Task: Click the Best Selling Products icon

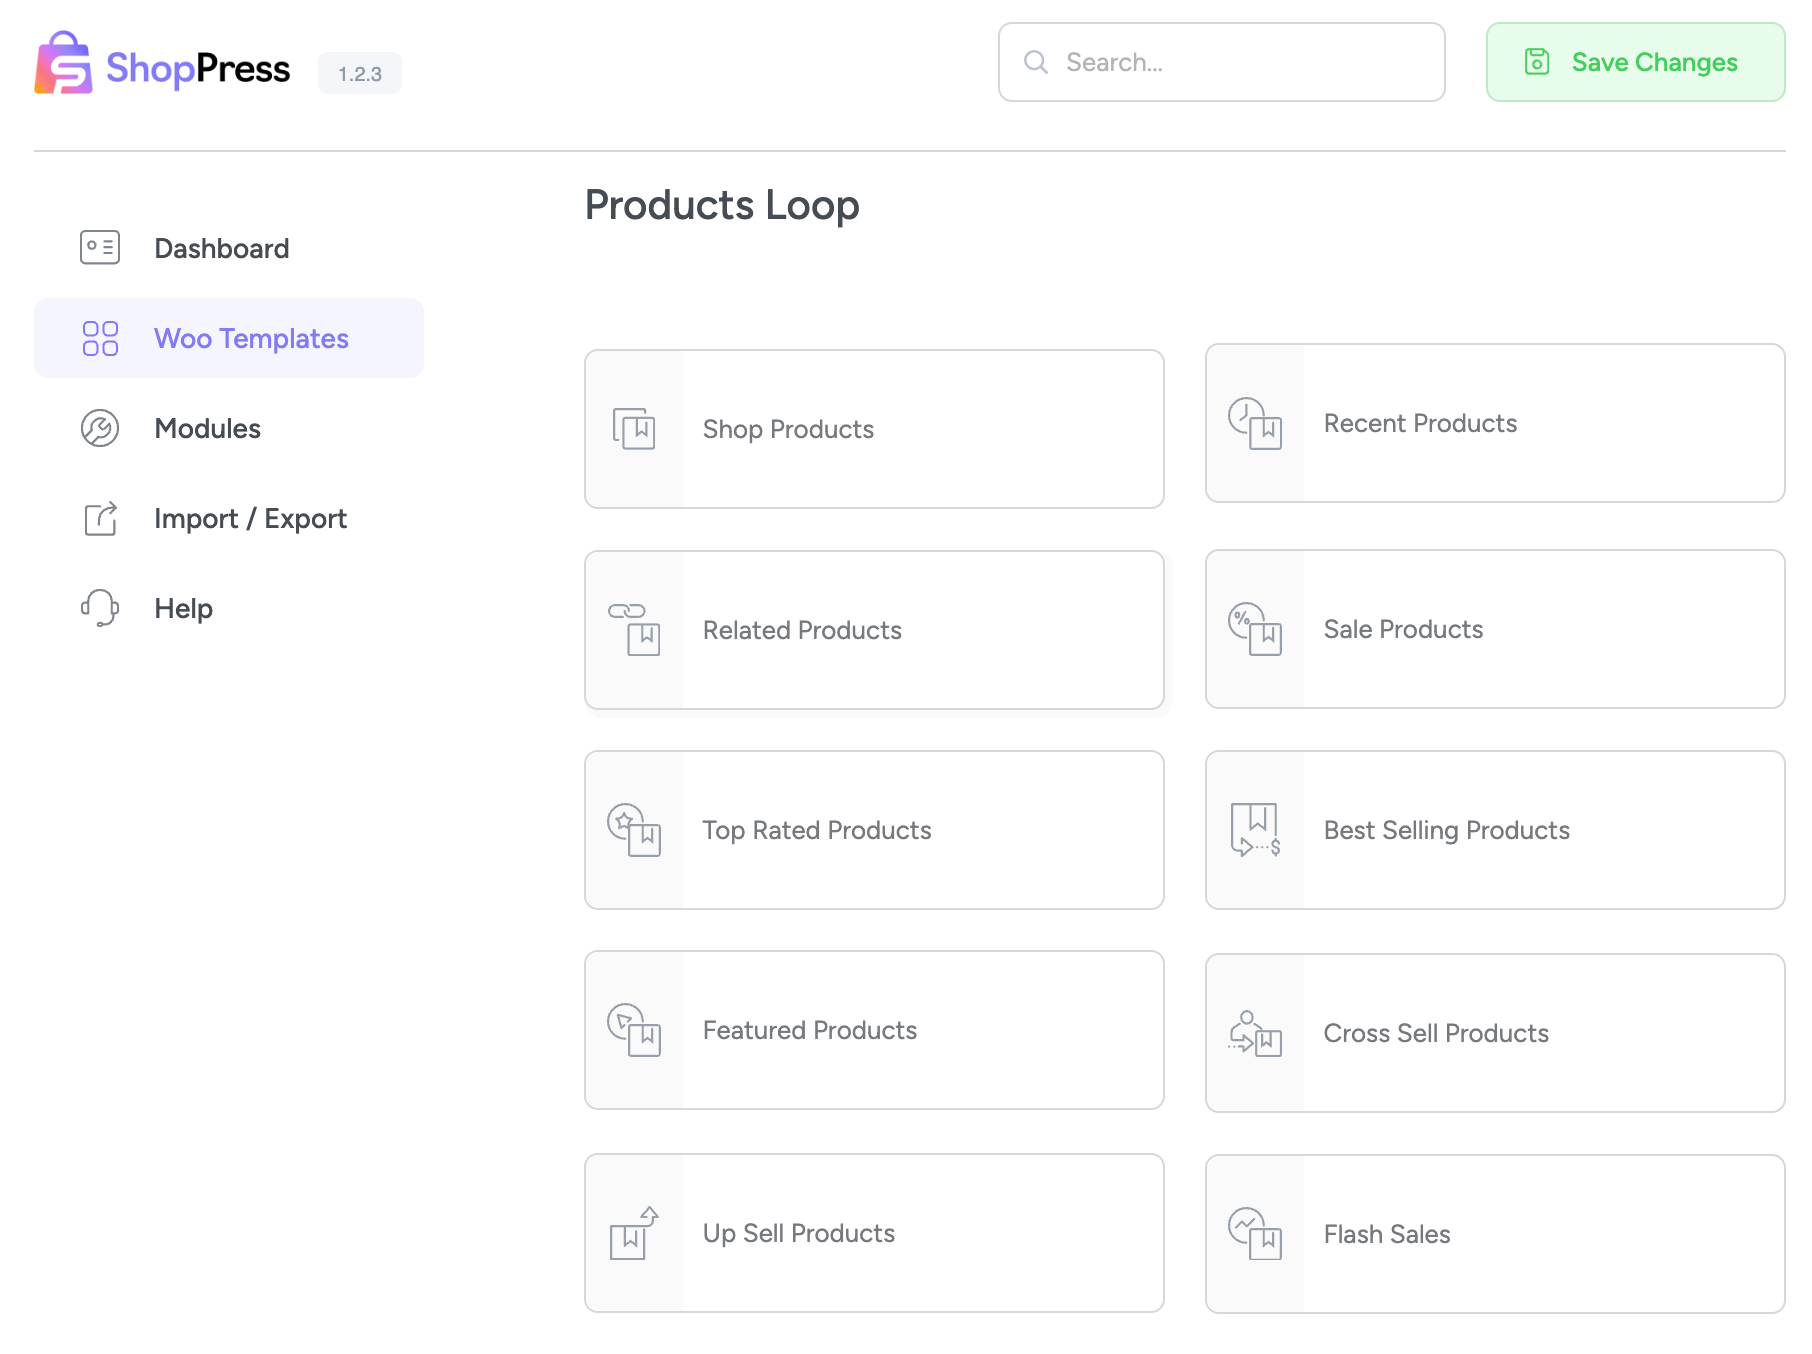Action: click(x=1255, y=830)
